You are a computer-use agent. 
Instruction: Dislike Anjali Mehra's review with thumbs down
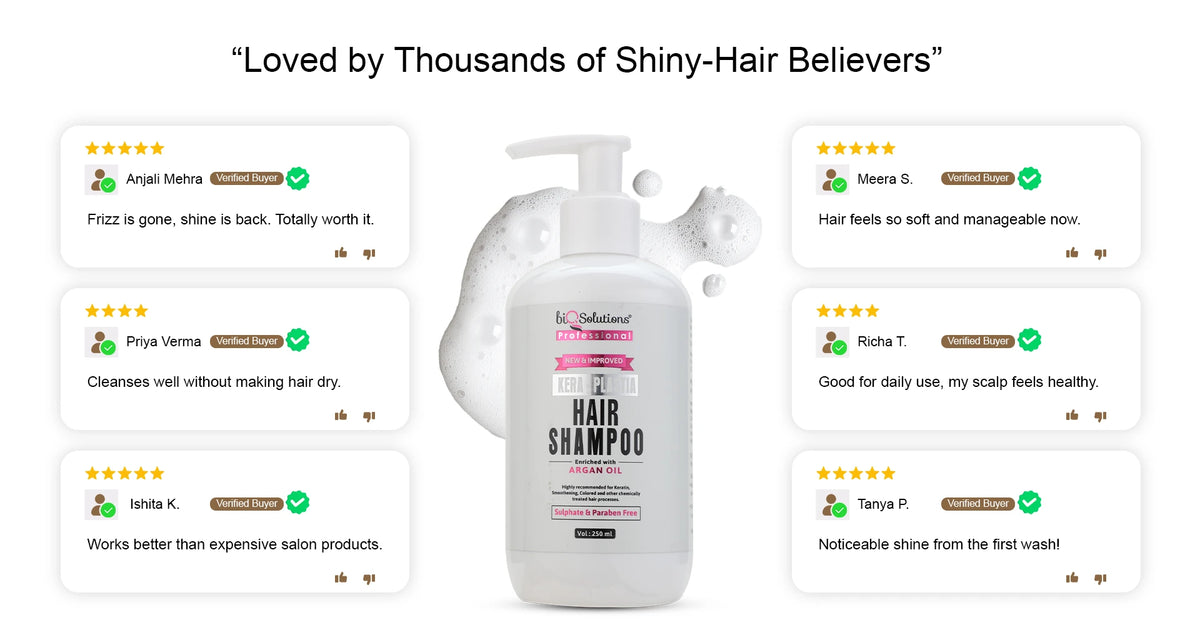tap(369, 254)
